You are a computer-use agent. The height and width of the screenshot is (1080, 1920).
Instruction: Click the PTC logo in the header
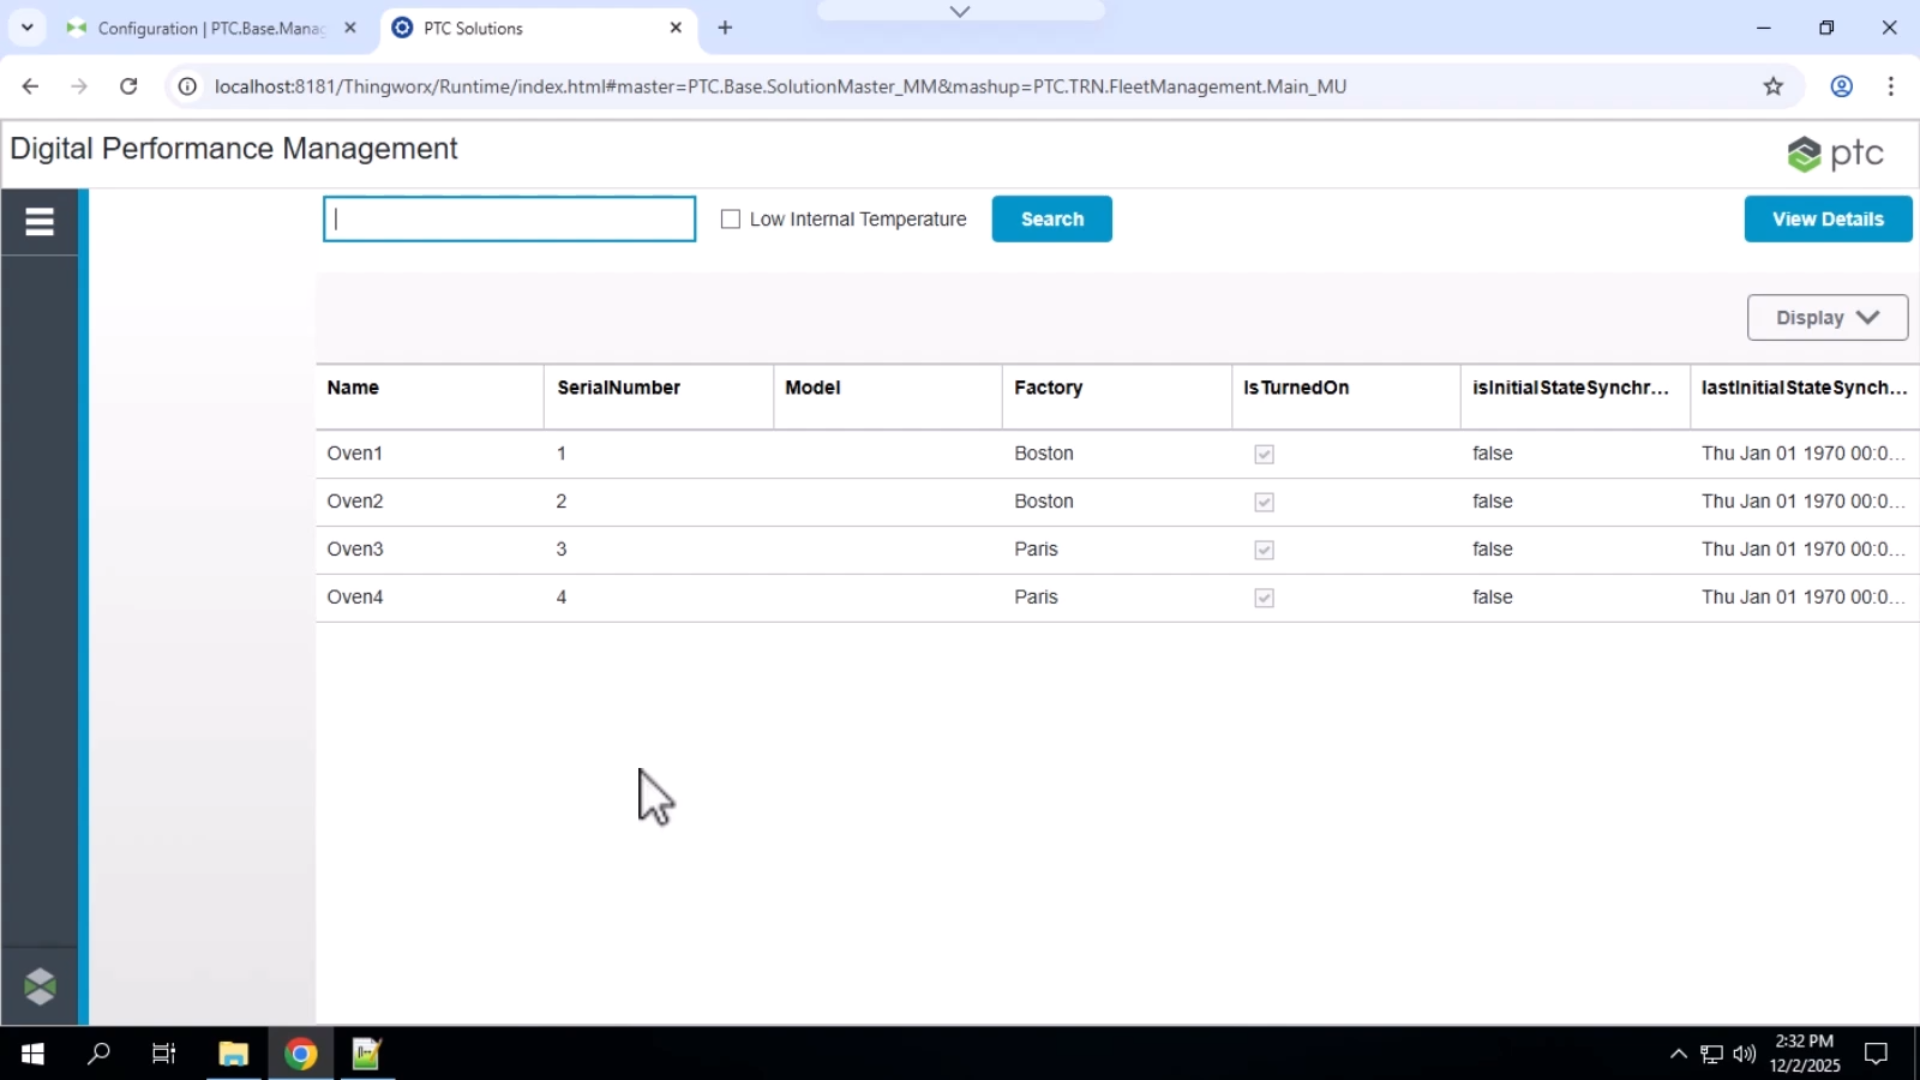coord(1835,153)
